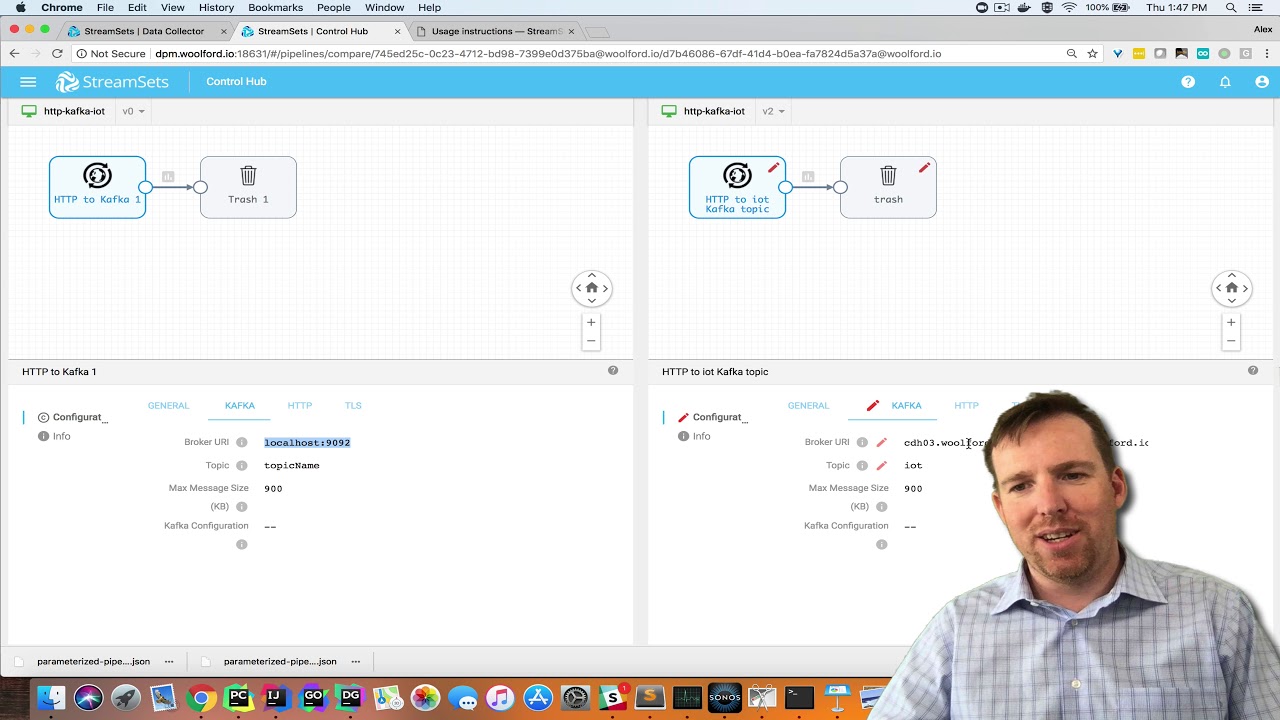
Task: Click the browser address bar URL
Action: pyautogui.click(x=547, y=54)
